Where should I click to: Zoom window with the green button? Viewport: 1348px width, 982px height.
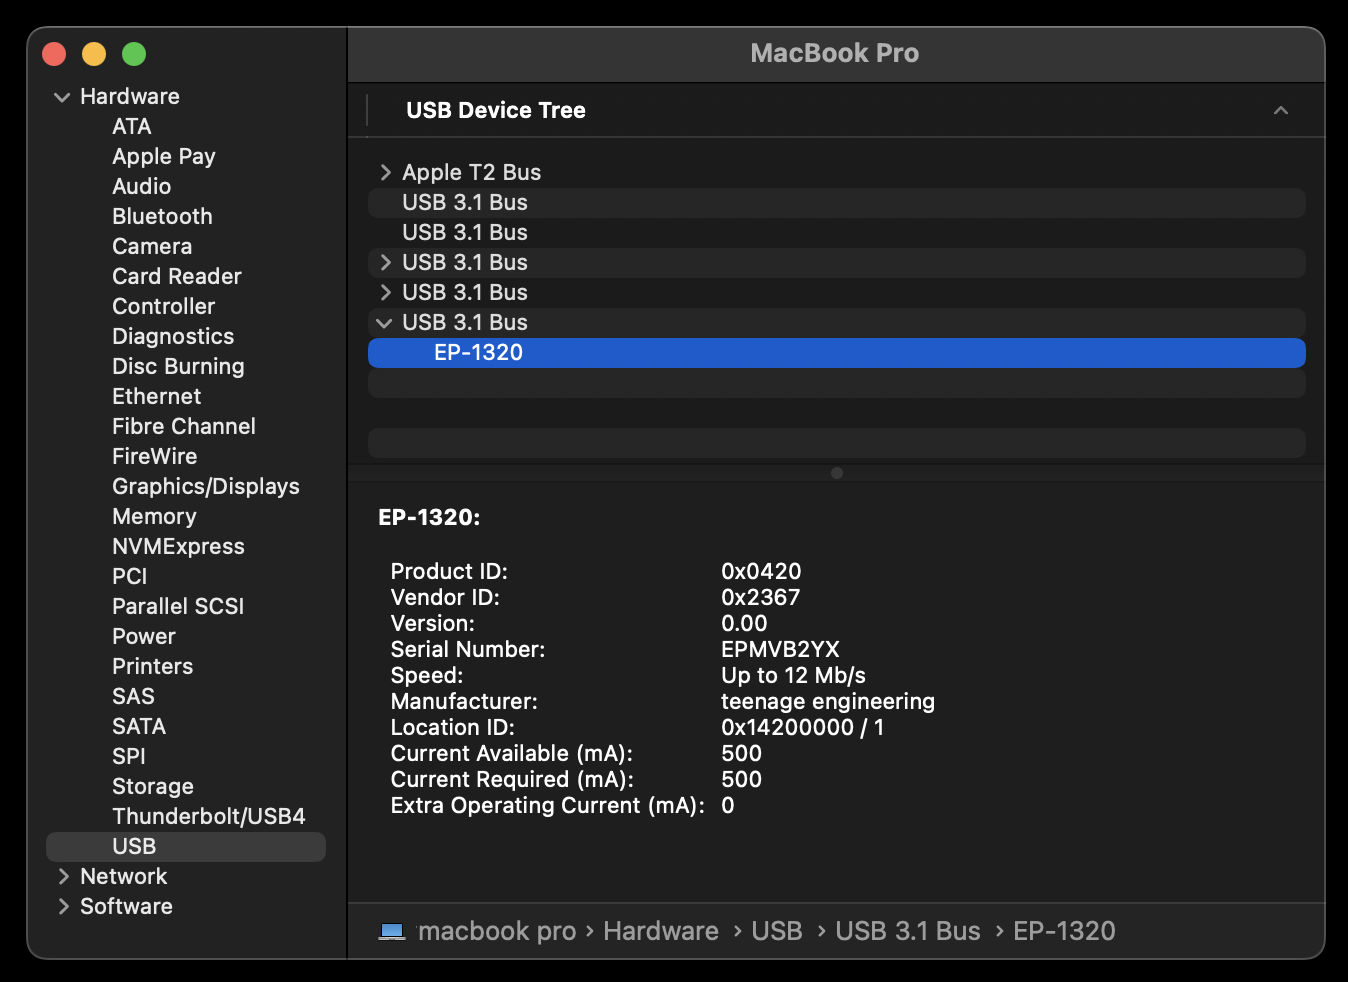click(x=134, y=54)
